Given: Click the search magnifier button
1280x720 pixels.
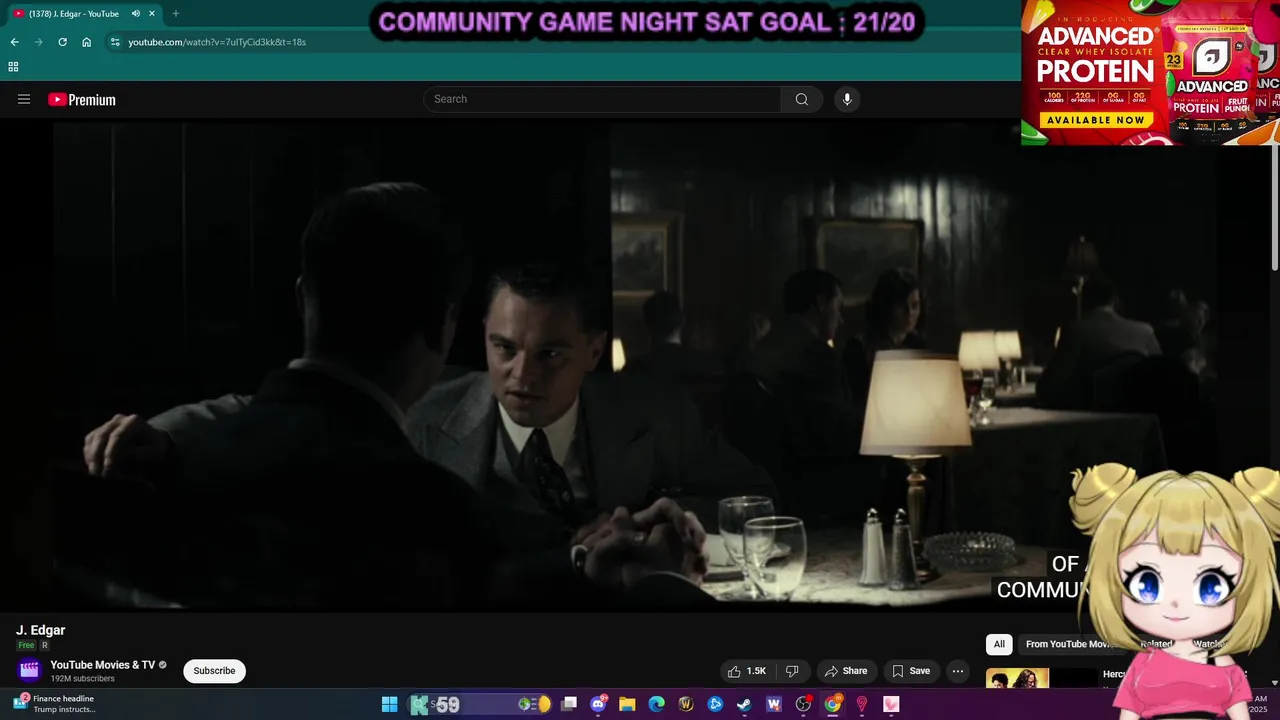Looking at the screenshot, I should (802, 99).
